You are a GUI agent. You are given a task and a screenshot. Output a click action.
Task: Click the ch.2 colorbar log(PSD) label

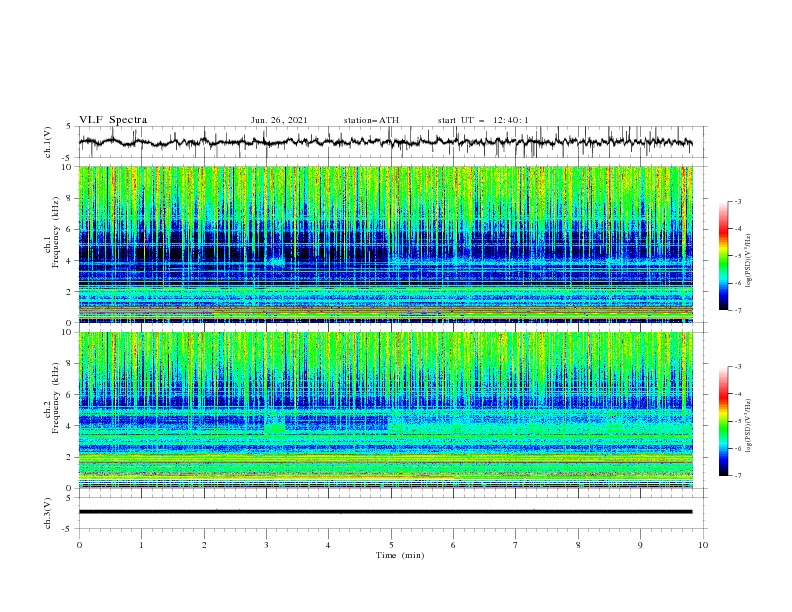[x=748, y=426]
